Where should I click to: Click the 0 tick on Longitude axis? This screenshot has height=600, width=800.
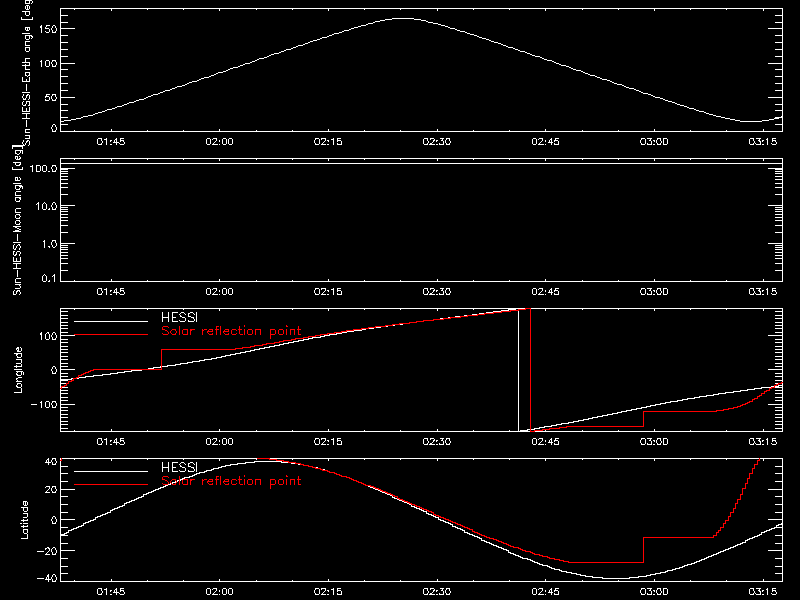55,370
